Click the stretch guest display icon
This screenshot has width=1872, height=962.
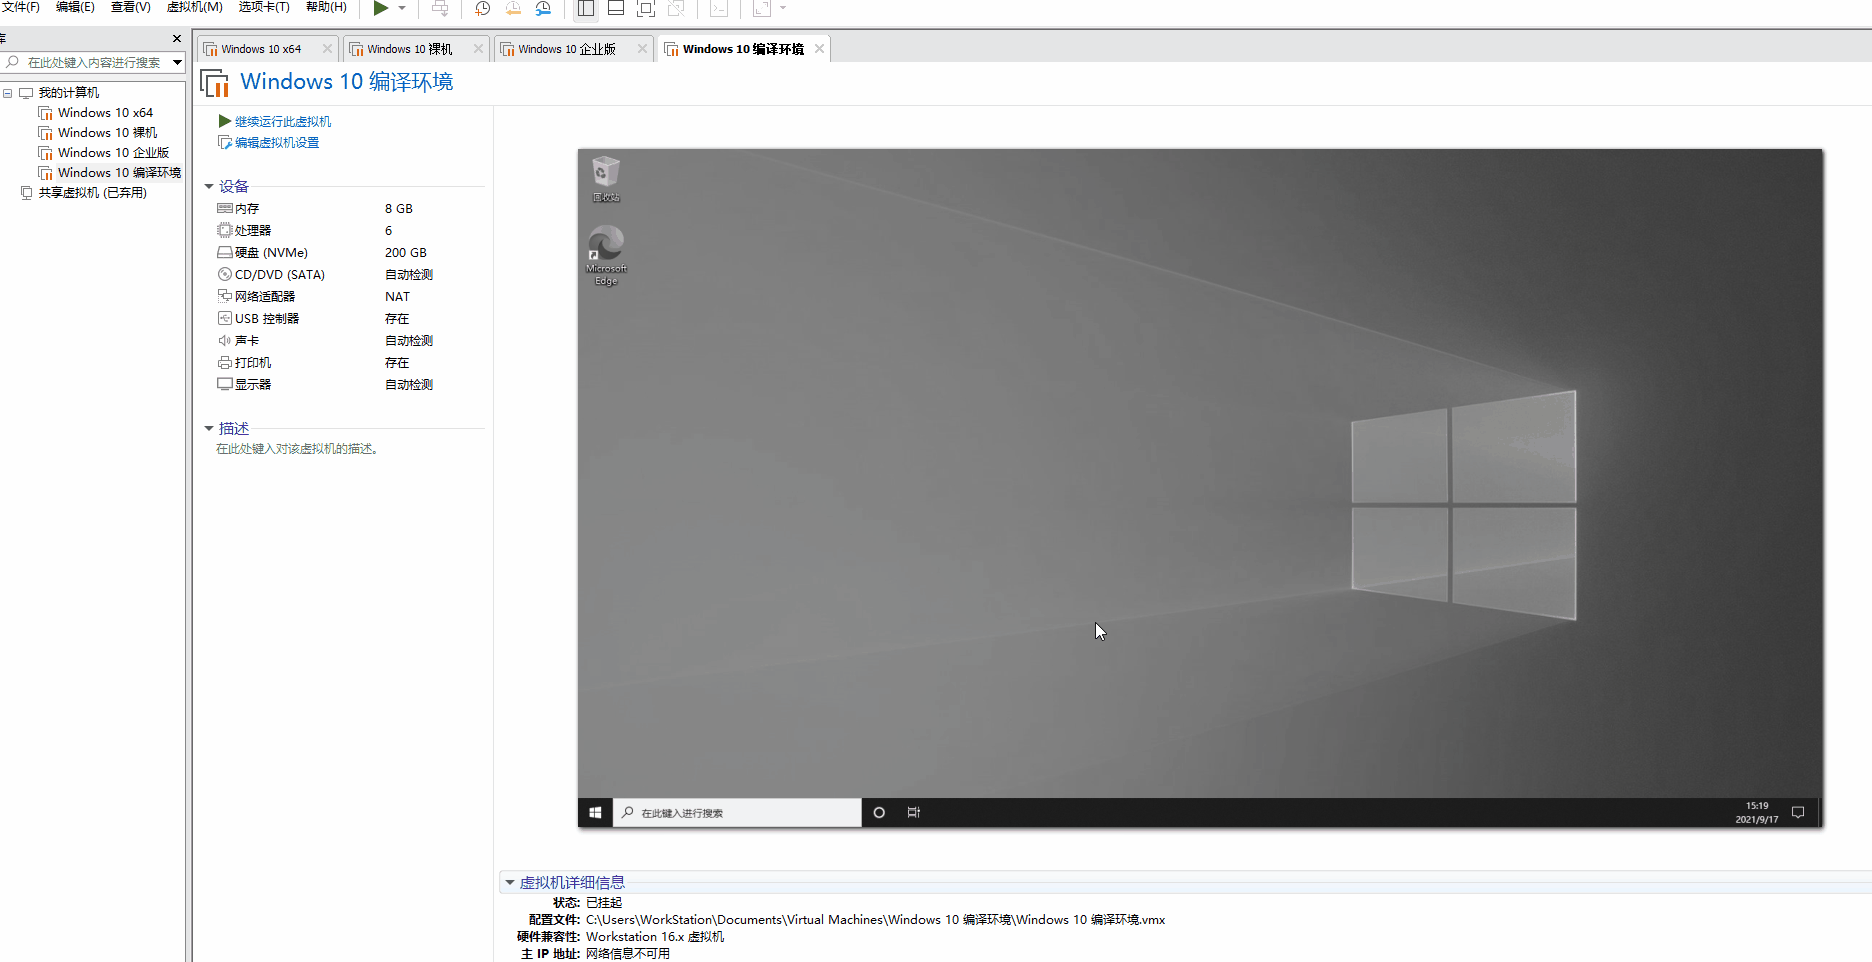(762, 8)
